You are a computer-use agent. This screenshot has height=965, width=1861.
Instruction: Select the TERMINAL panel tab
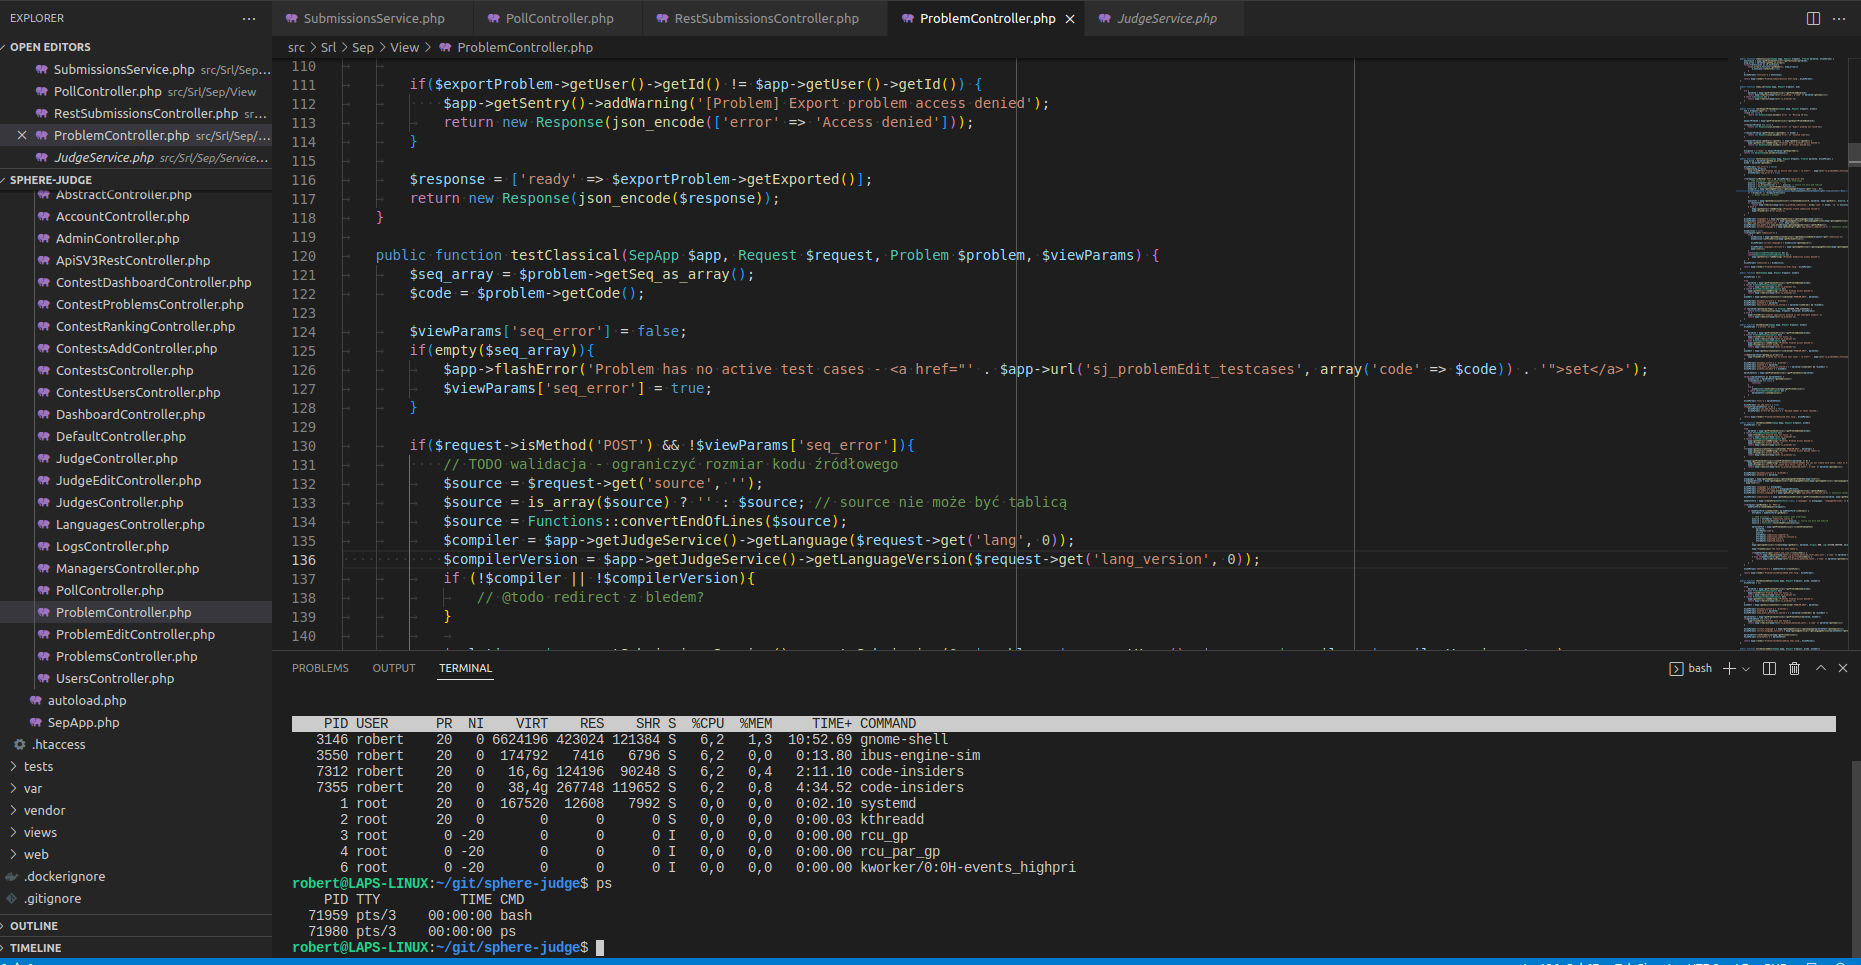[x=465, y=668]
